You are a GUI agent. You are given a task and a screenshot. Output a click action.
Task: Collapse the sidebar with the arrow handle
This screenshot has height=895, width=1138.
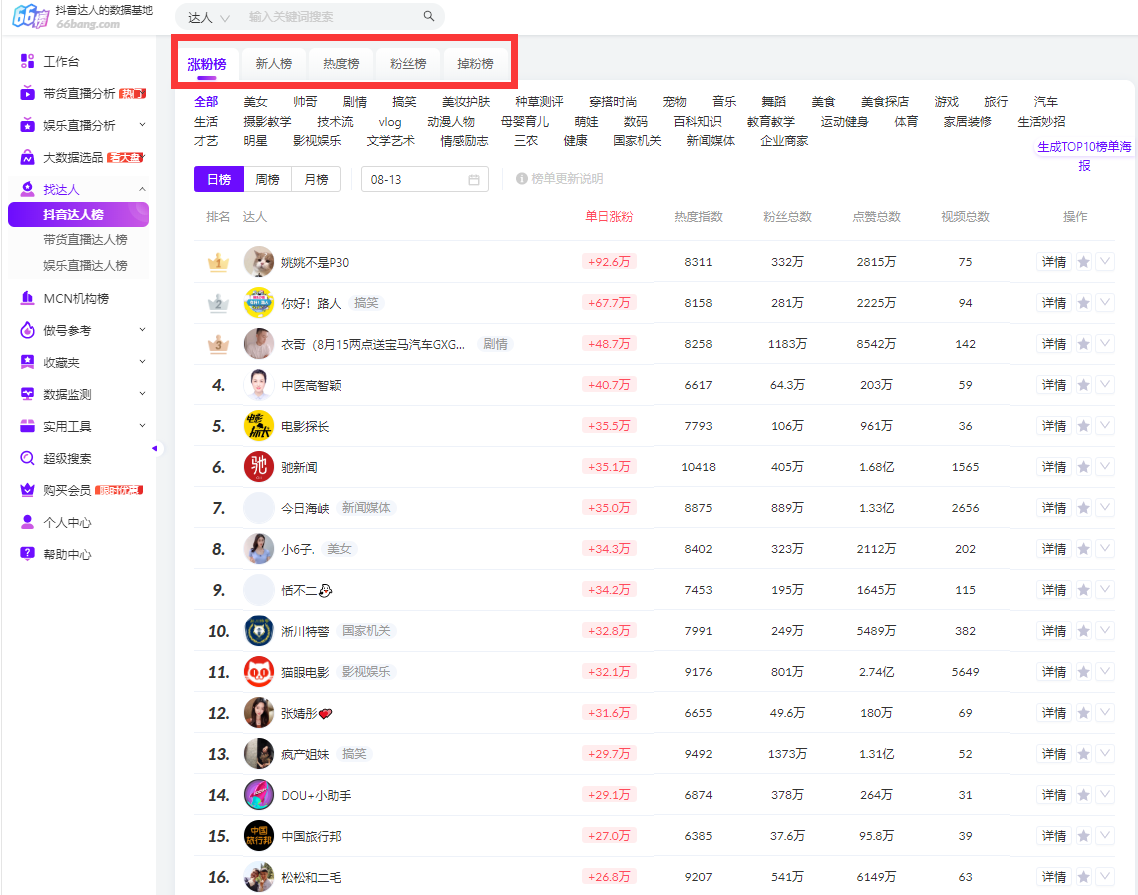(x=155, y=449)
